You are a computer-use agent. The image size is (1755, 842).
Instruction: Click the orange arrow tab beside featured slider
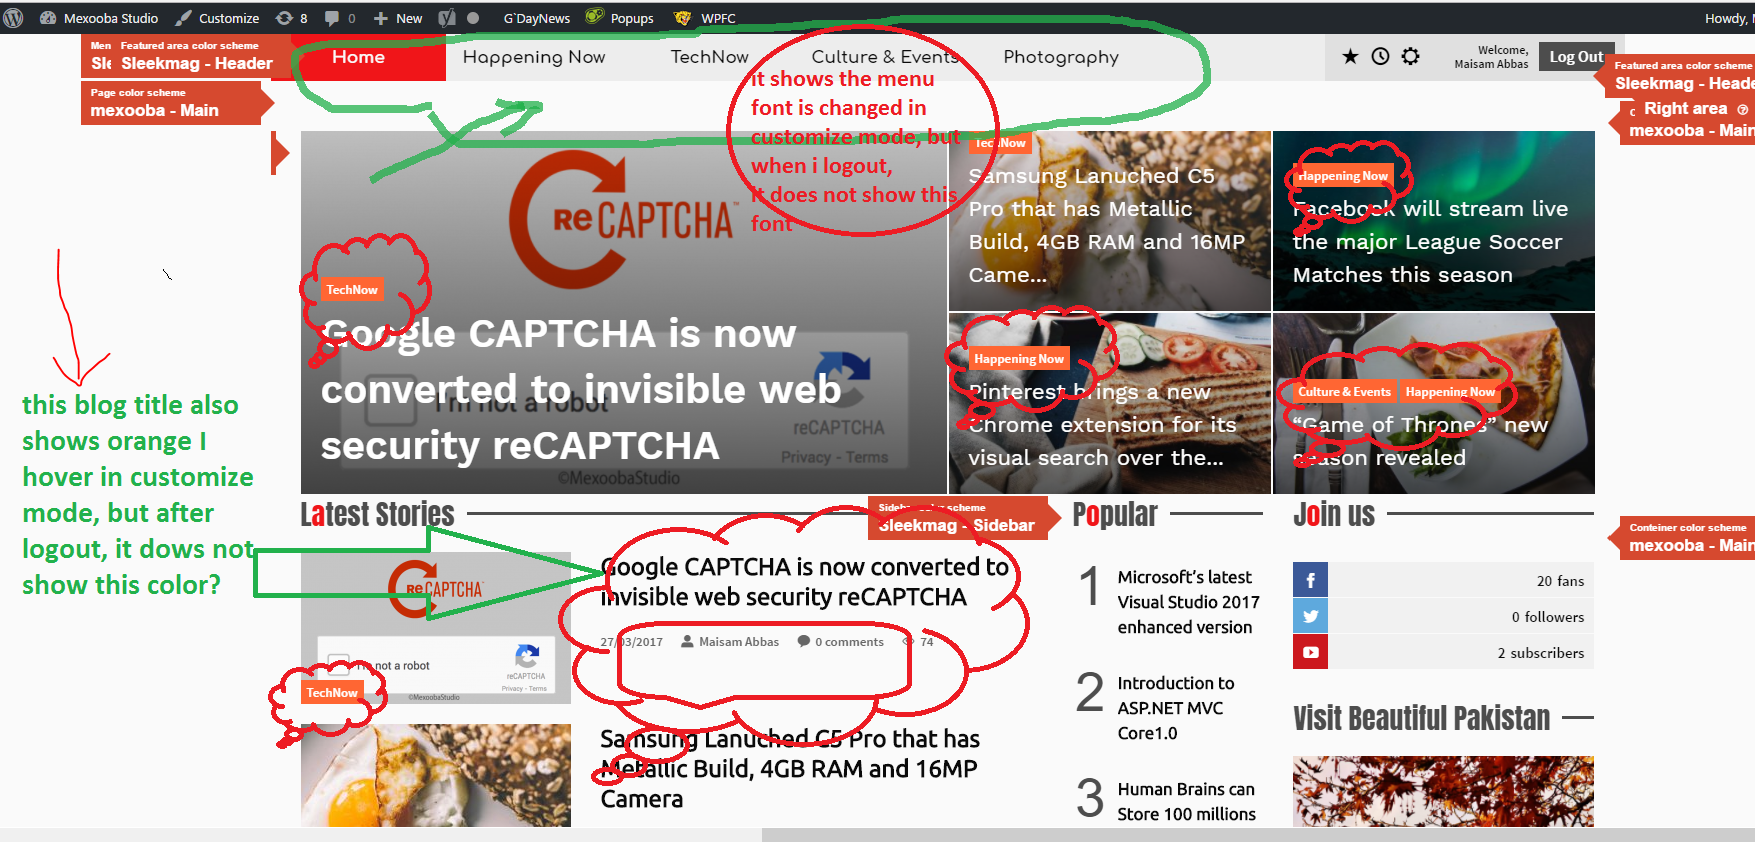point(280,153)
